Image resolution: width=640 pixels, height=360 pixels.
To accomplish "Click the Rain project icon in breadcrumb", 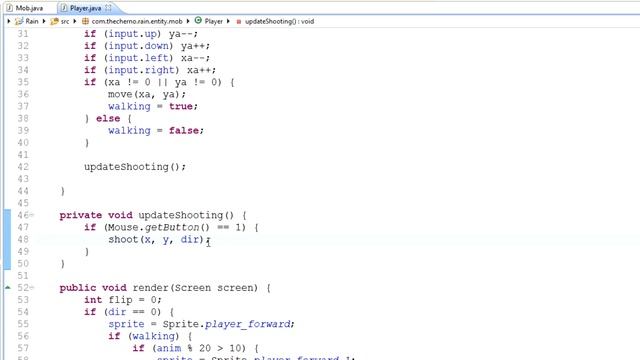I will [19, 21].
